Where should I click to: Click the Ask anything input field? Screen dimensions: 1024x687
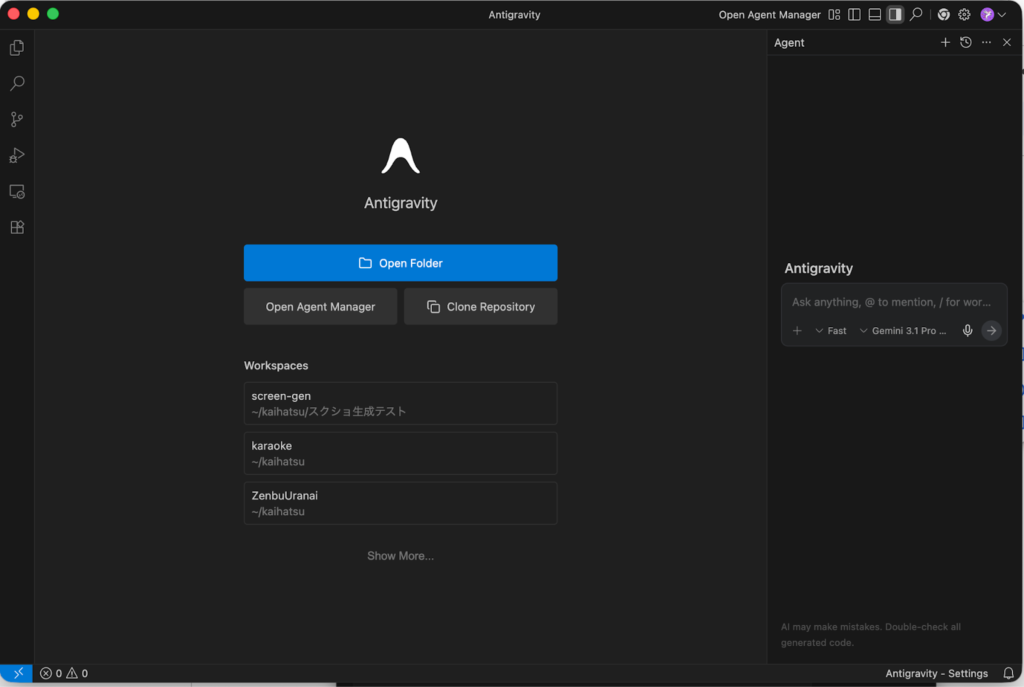(892, 302)
